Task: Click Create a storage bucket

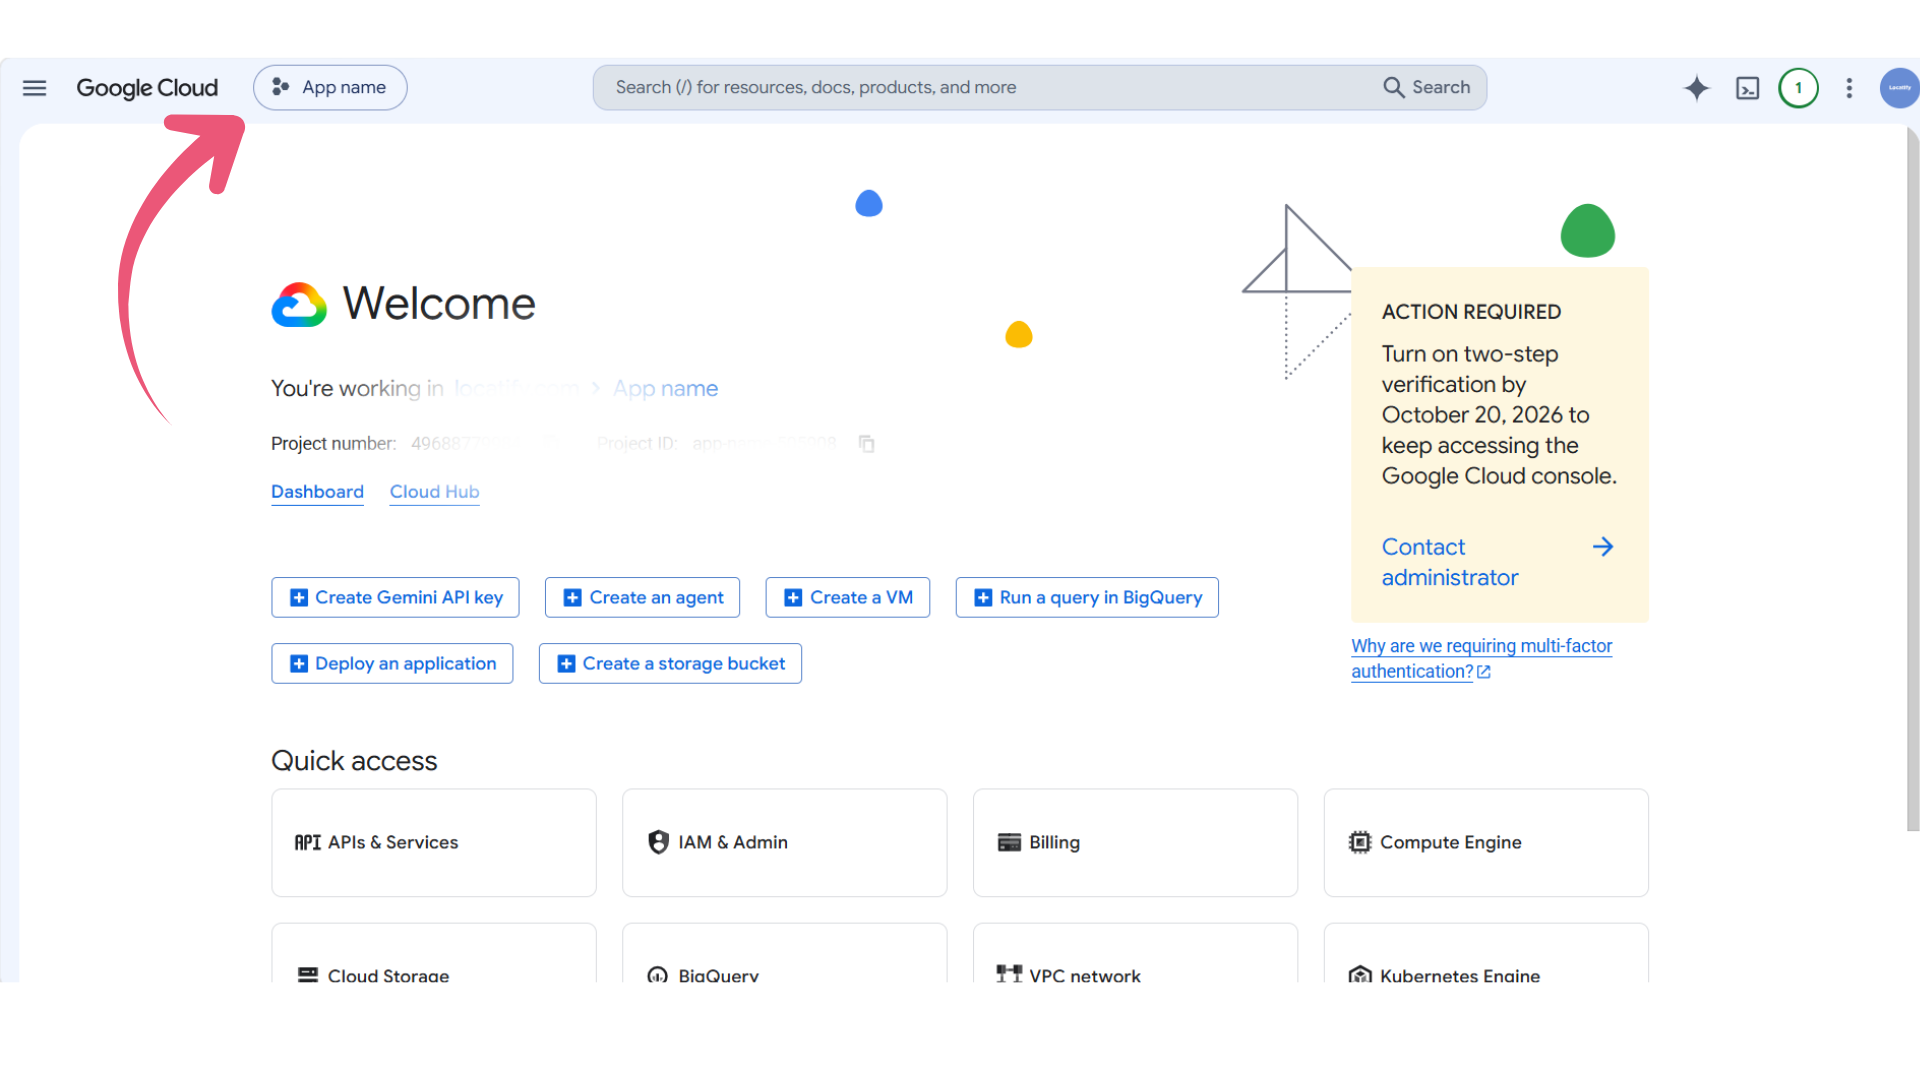Action: pyautogui.click(x=670, y=663)
